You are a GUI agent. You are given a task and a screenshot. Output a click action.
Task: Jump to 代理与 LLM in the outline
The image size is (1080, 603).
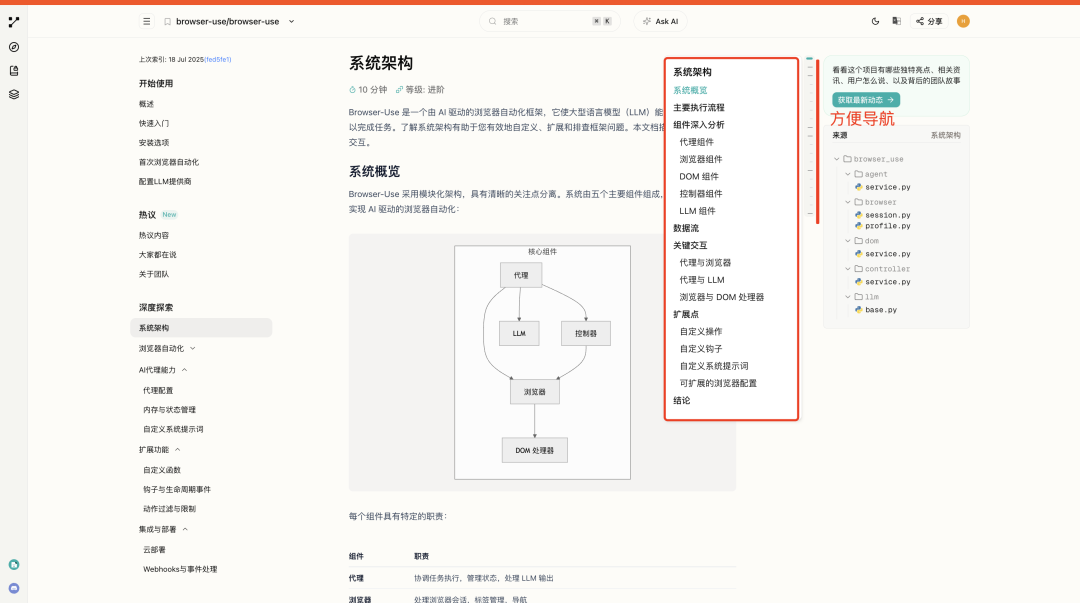tap(702, 280)
